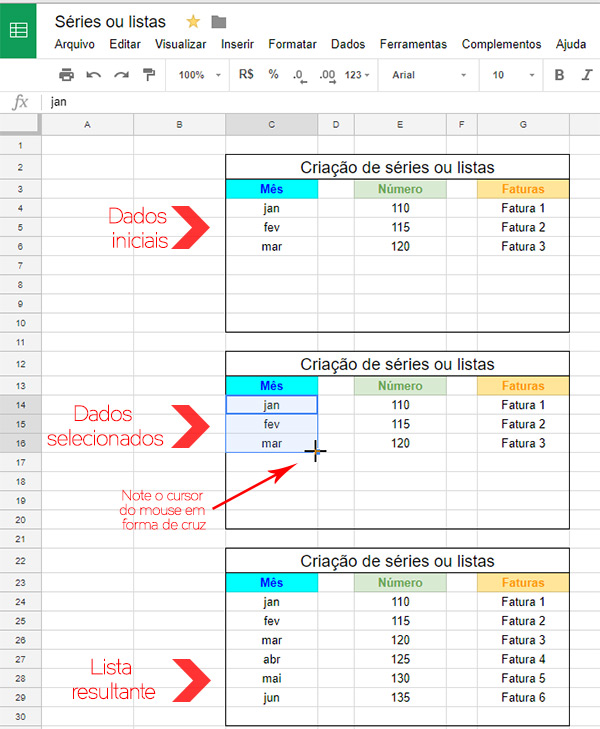600x729 pixels.
Task: Click cell 125 in row 27
Action: (x=400, y=659)
